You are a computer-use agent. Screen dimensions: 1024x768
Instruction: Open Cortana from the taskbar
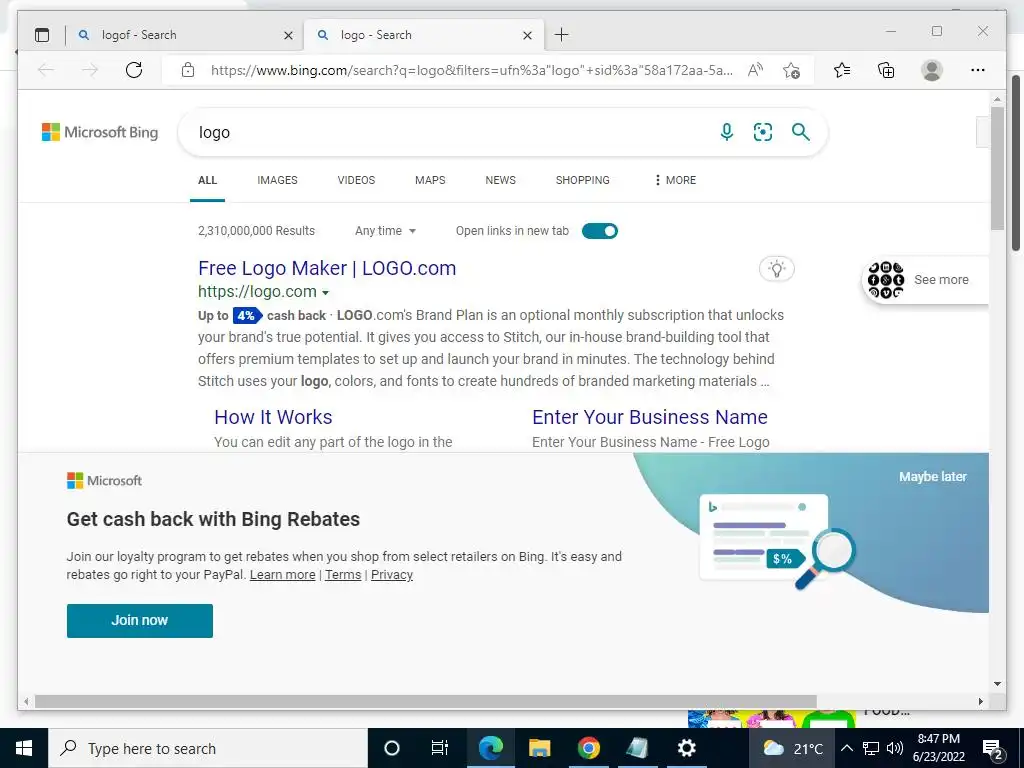pos(391,748)
